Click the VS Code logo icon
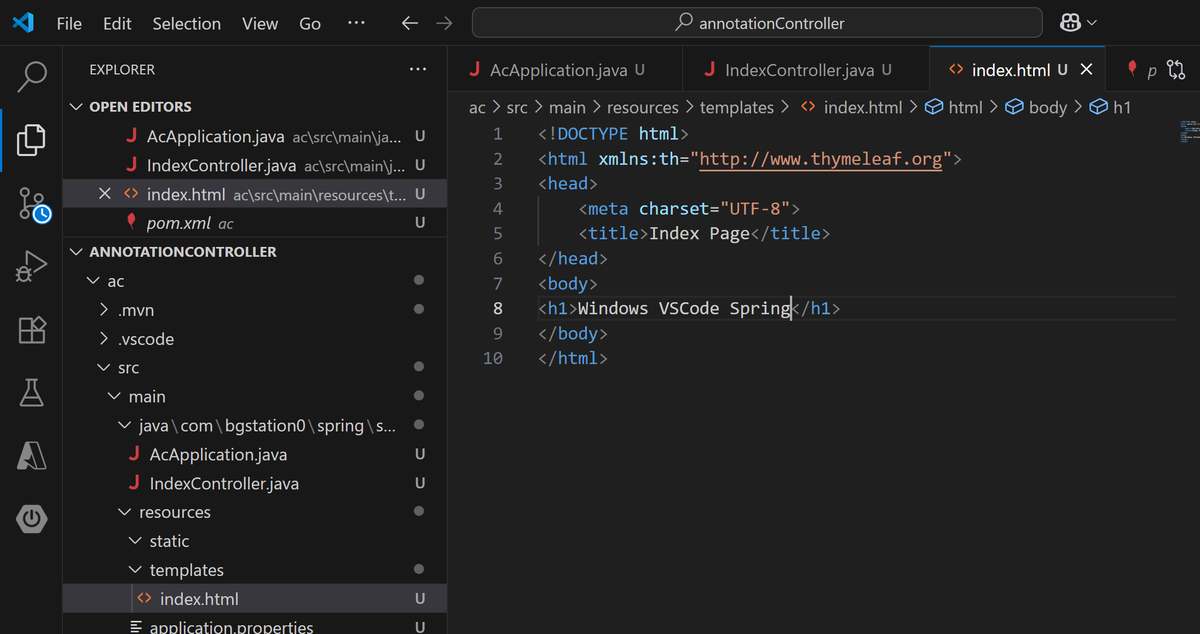This screenshot has width=1200, height=634. [x=24, y=23]
